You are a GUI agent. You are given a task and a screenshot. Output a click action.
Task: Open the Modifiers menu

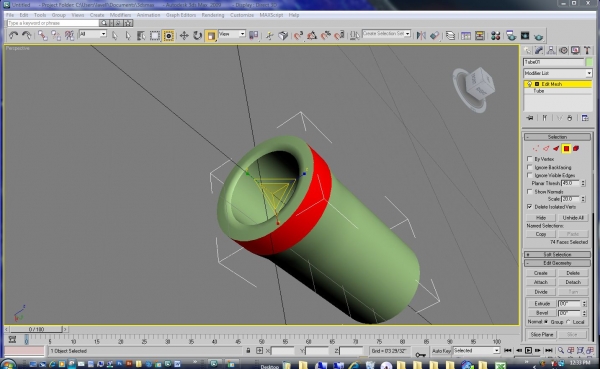[120, 15]
